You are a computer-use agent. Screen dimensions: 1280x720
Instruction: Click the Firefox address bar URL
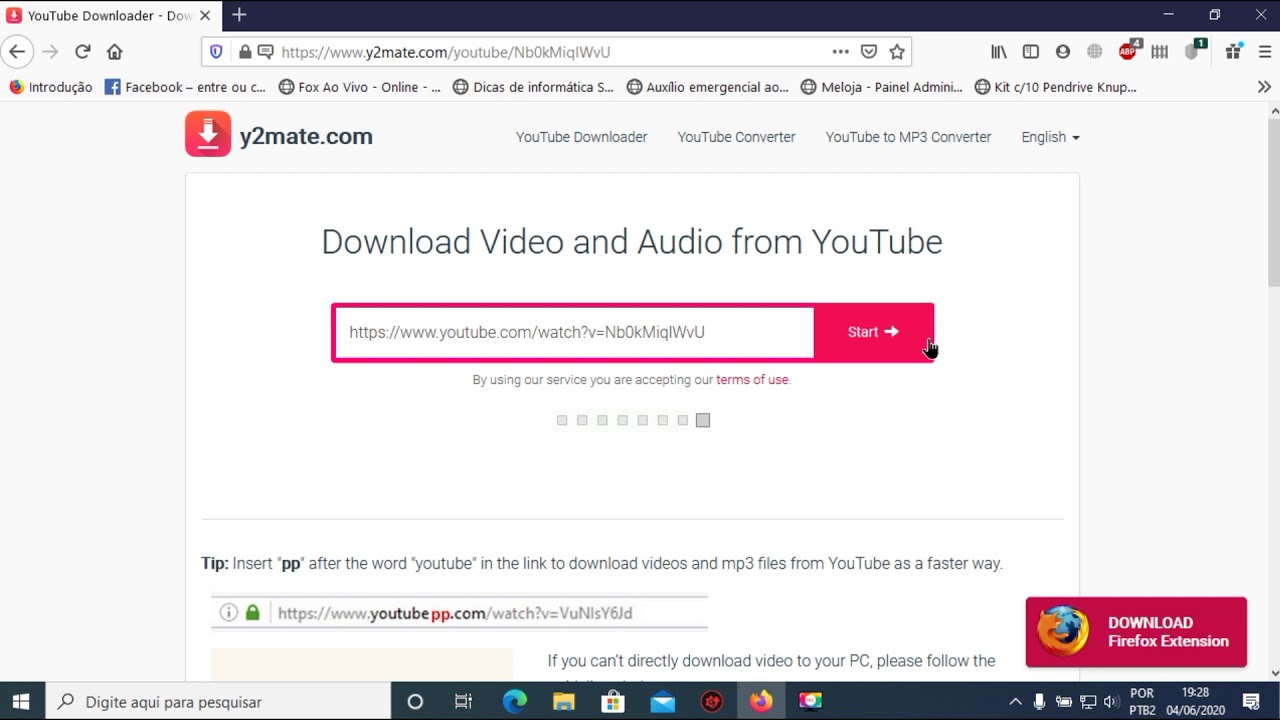click(446, 52)
